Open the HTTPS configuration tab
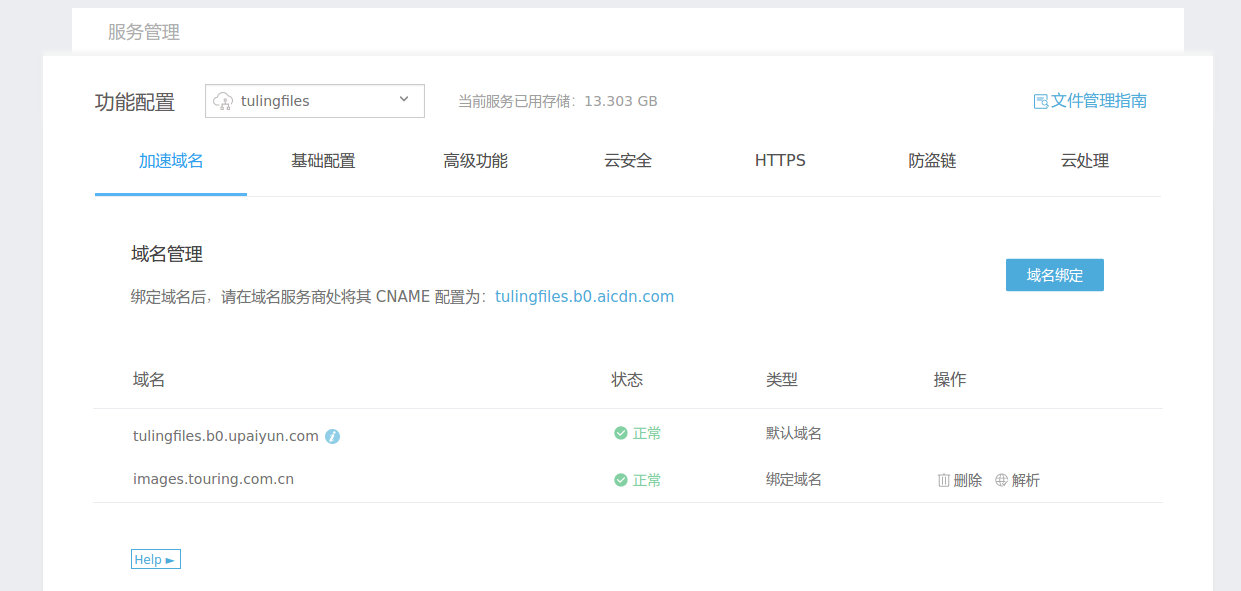1241x591 pixels. tap(780, 160)
